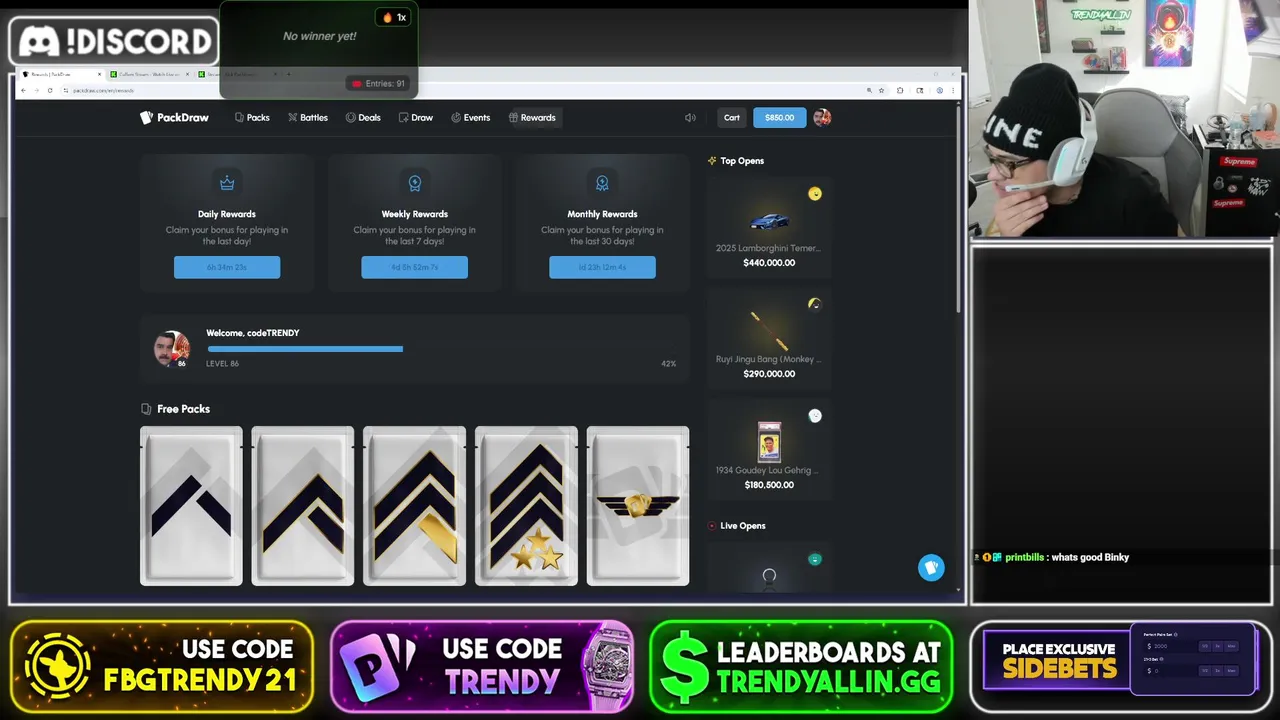This screenshot has width=1280, height=720.
Task: Open the gold-trimmed double-chevron free pack
Action: (302, 506)
